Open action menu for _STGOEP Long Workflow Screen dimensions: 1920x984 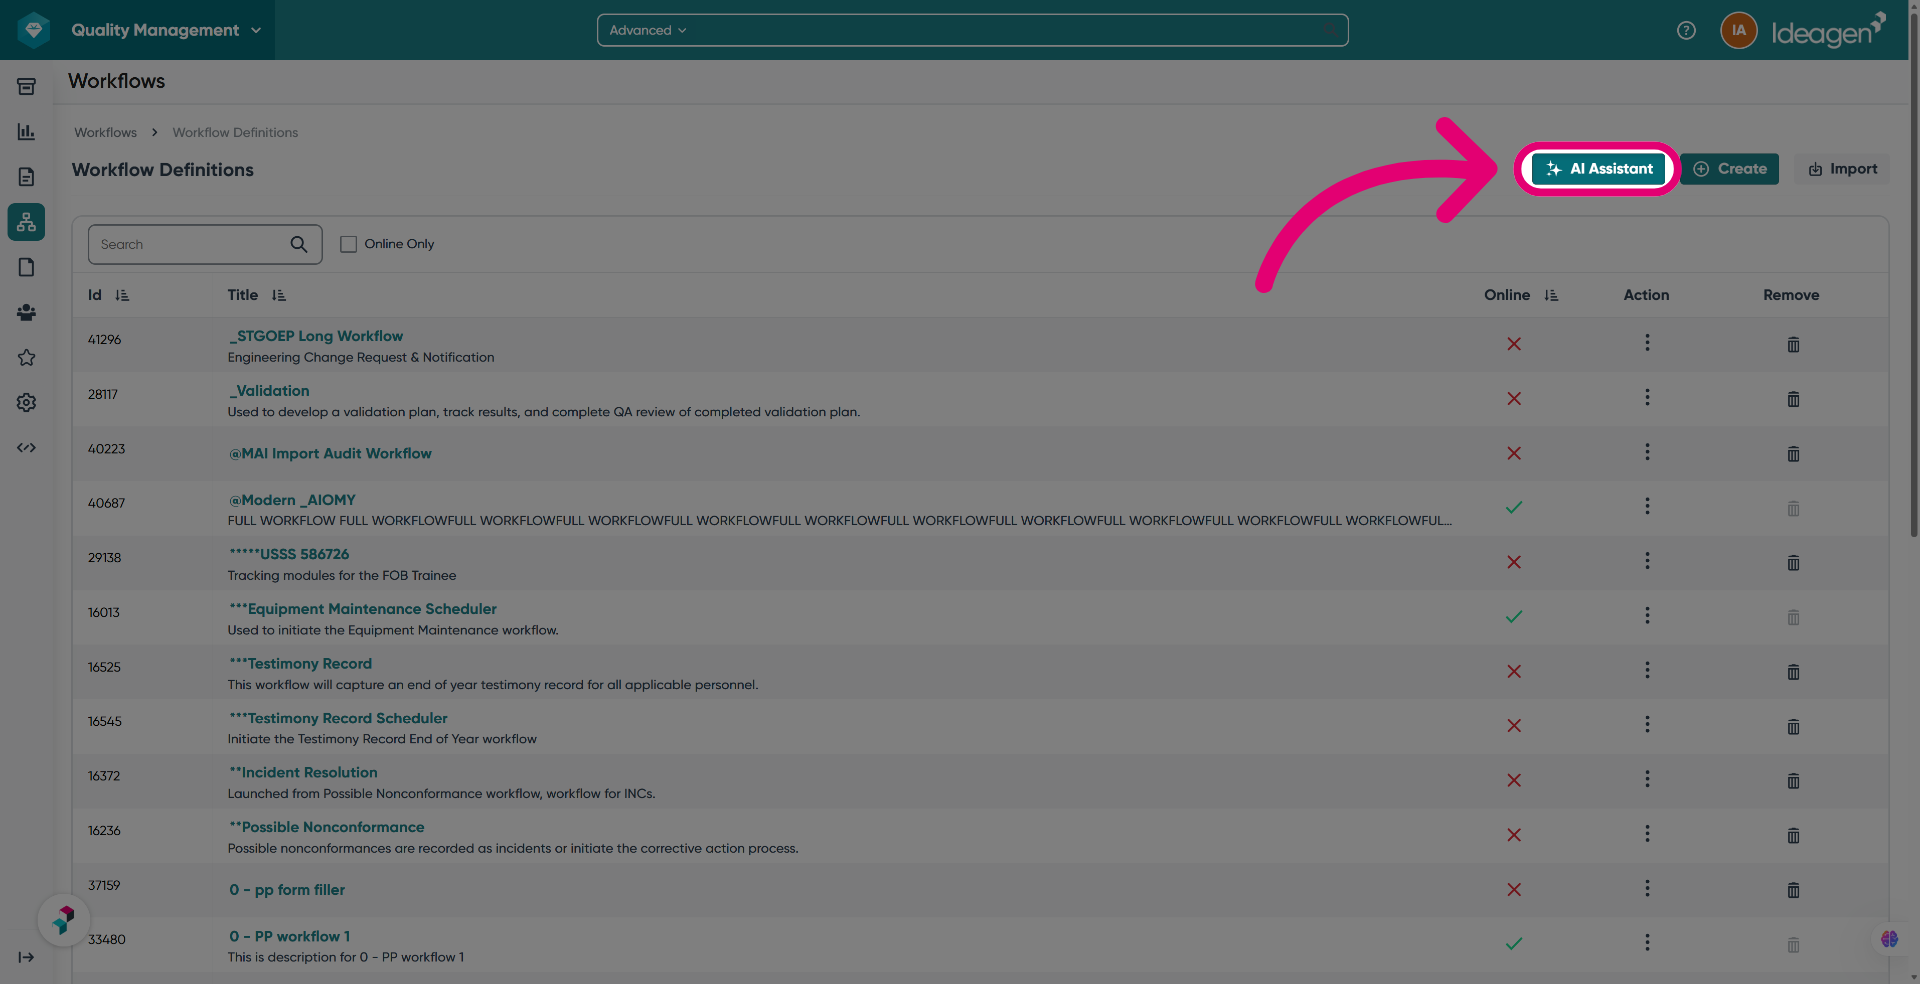(x=1647, y=343)
